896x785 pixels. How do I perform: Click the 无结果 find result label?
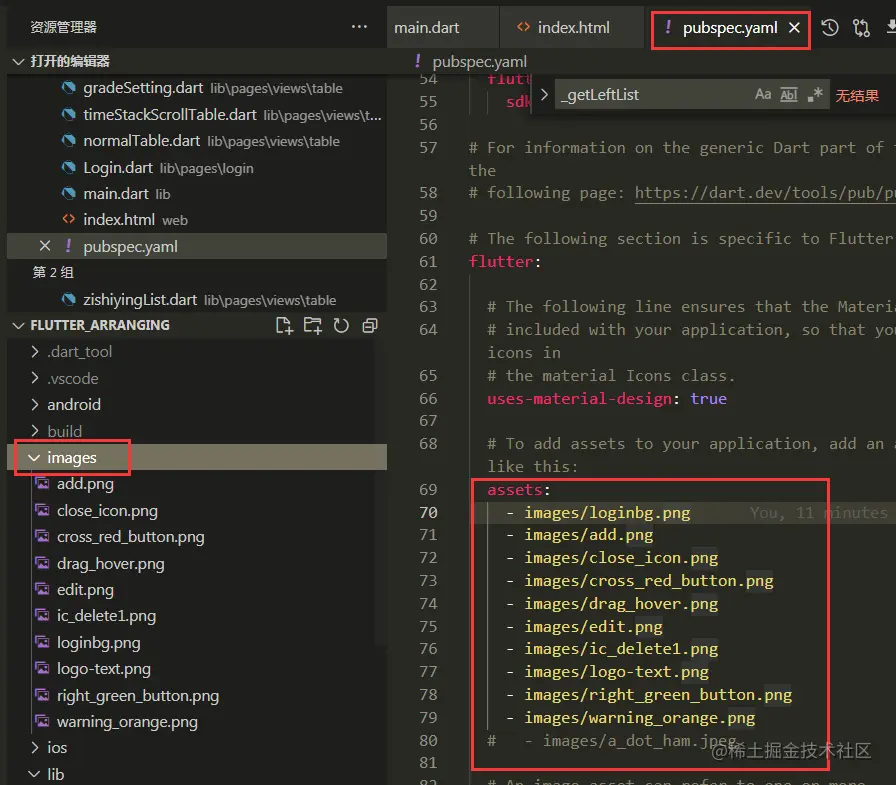857,95
